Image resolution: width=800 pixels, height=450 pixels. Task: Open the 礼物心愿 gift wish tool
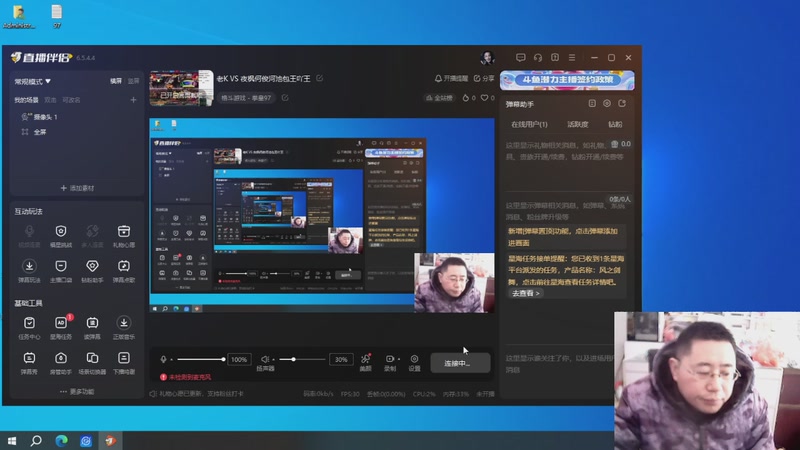(123, 236)
